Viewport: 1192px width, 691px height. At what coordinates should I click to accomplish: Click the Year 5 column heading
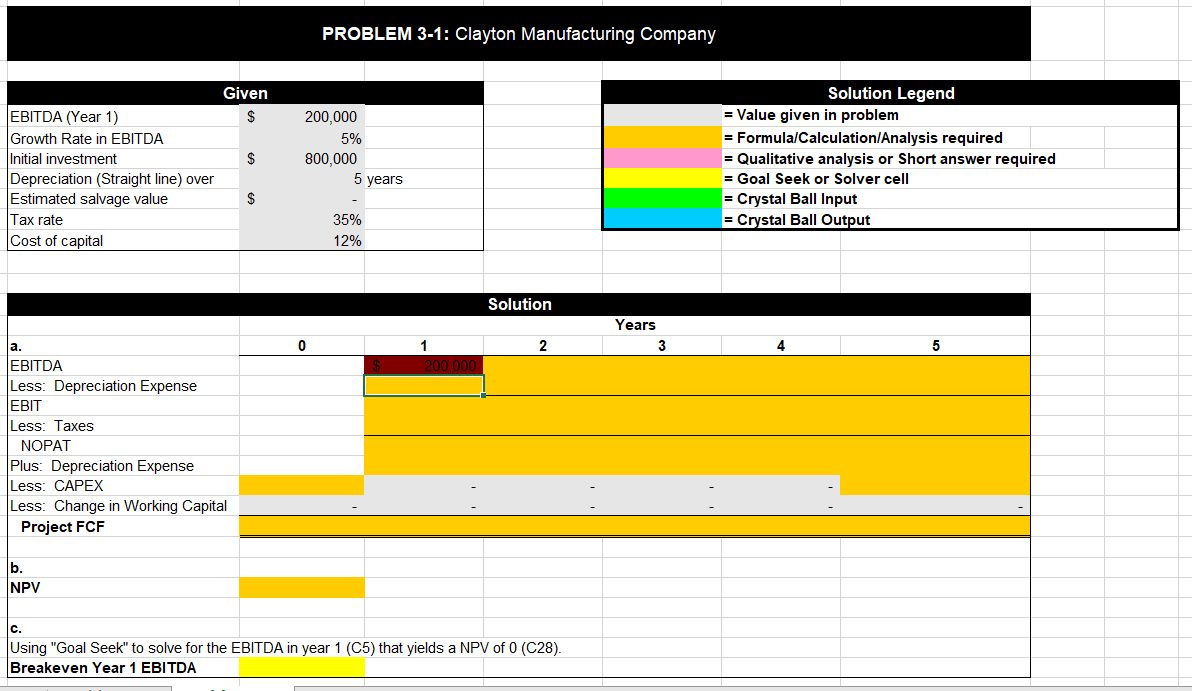pyautogui.click(x=936, y=346)
